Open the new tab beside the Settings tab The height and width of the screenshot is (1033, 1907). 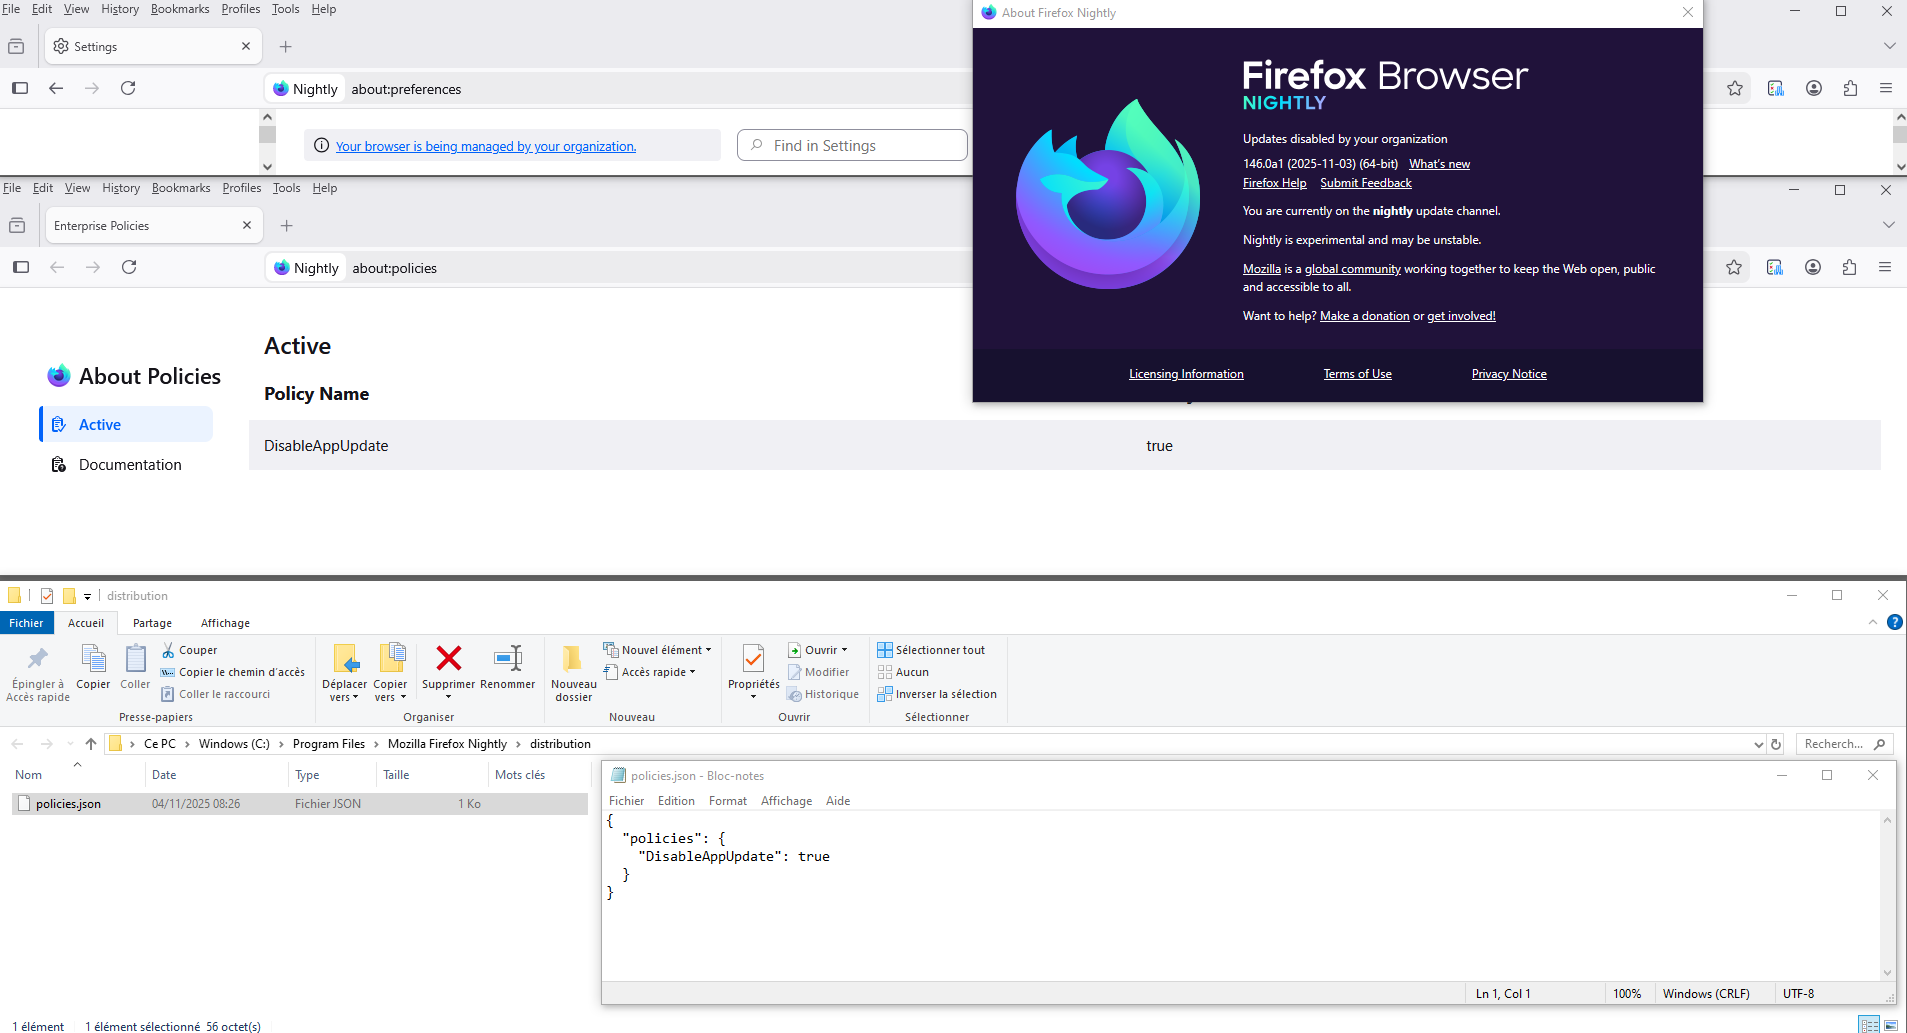point(286,46)
